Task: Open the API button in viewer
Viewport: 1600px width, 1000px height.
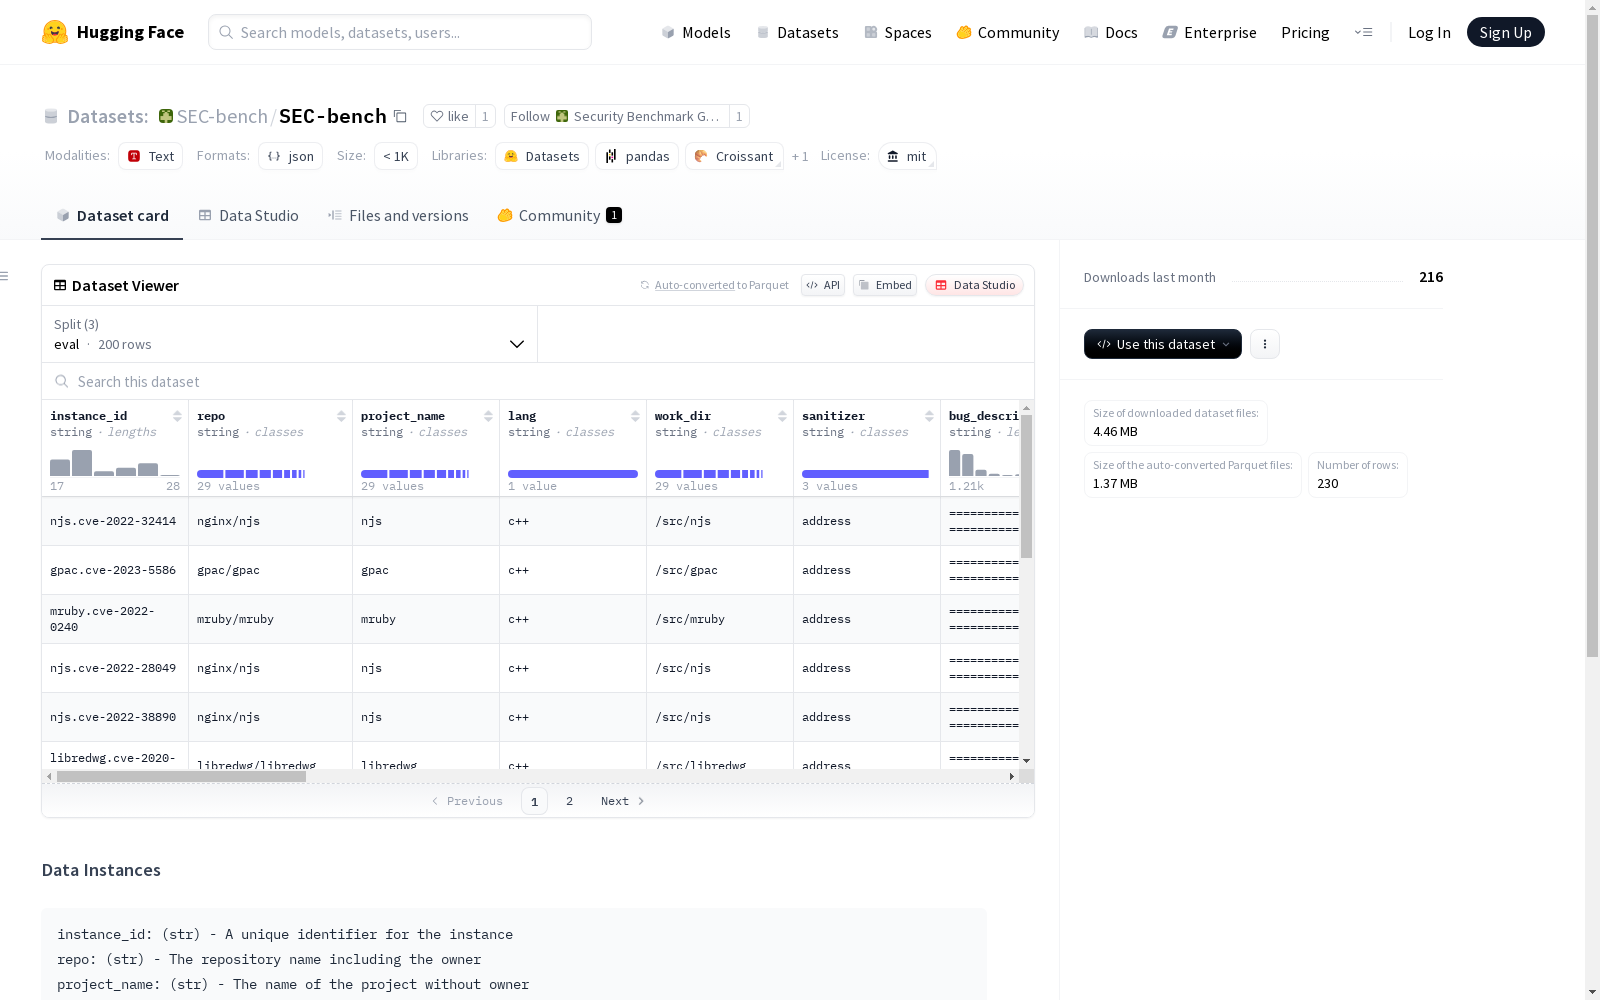Action: [x=823, y=285]
